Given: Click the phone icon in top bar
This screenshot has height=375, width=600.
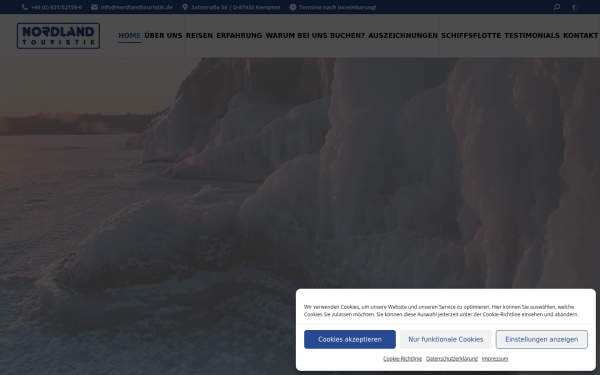Looking at the screenshot, I should [x=25, y=7].
